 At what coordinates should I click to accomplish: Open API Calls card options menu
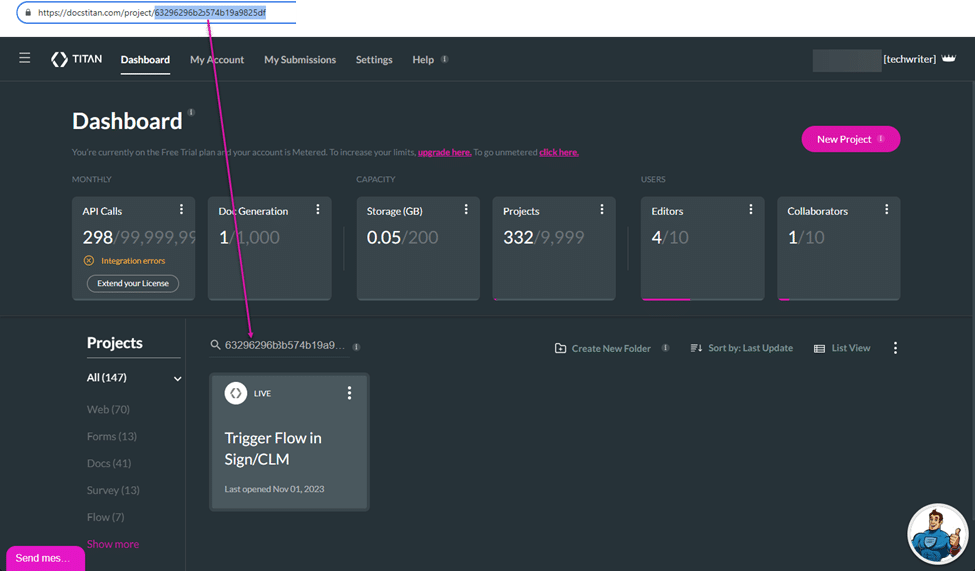[x=182, y=210]
